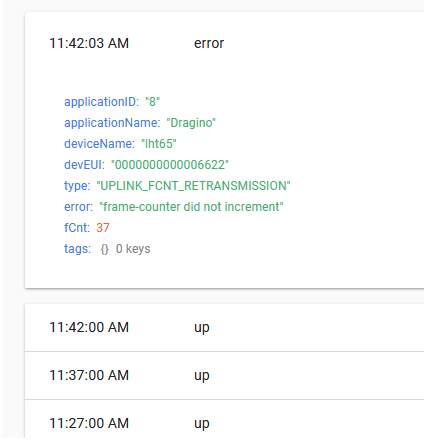Select the devEUI key label
The height and width of the screenshot is (441, 429).
pyautogui.click(x=84, y=165)
